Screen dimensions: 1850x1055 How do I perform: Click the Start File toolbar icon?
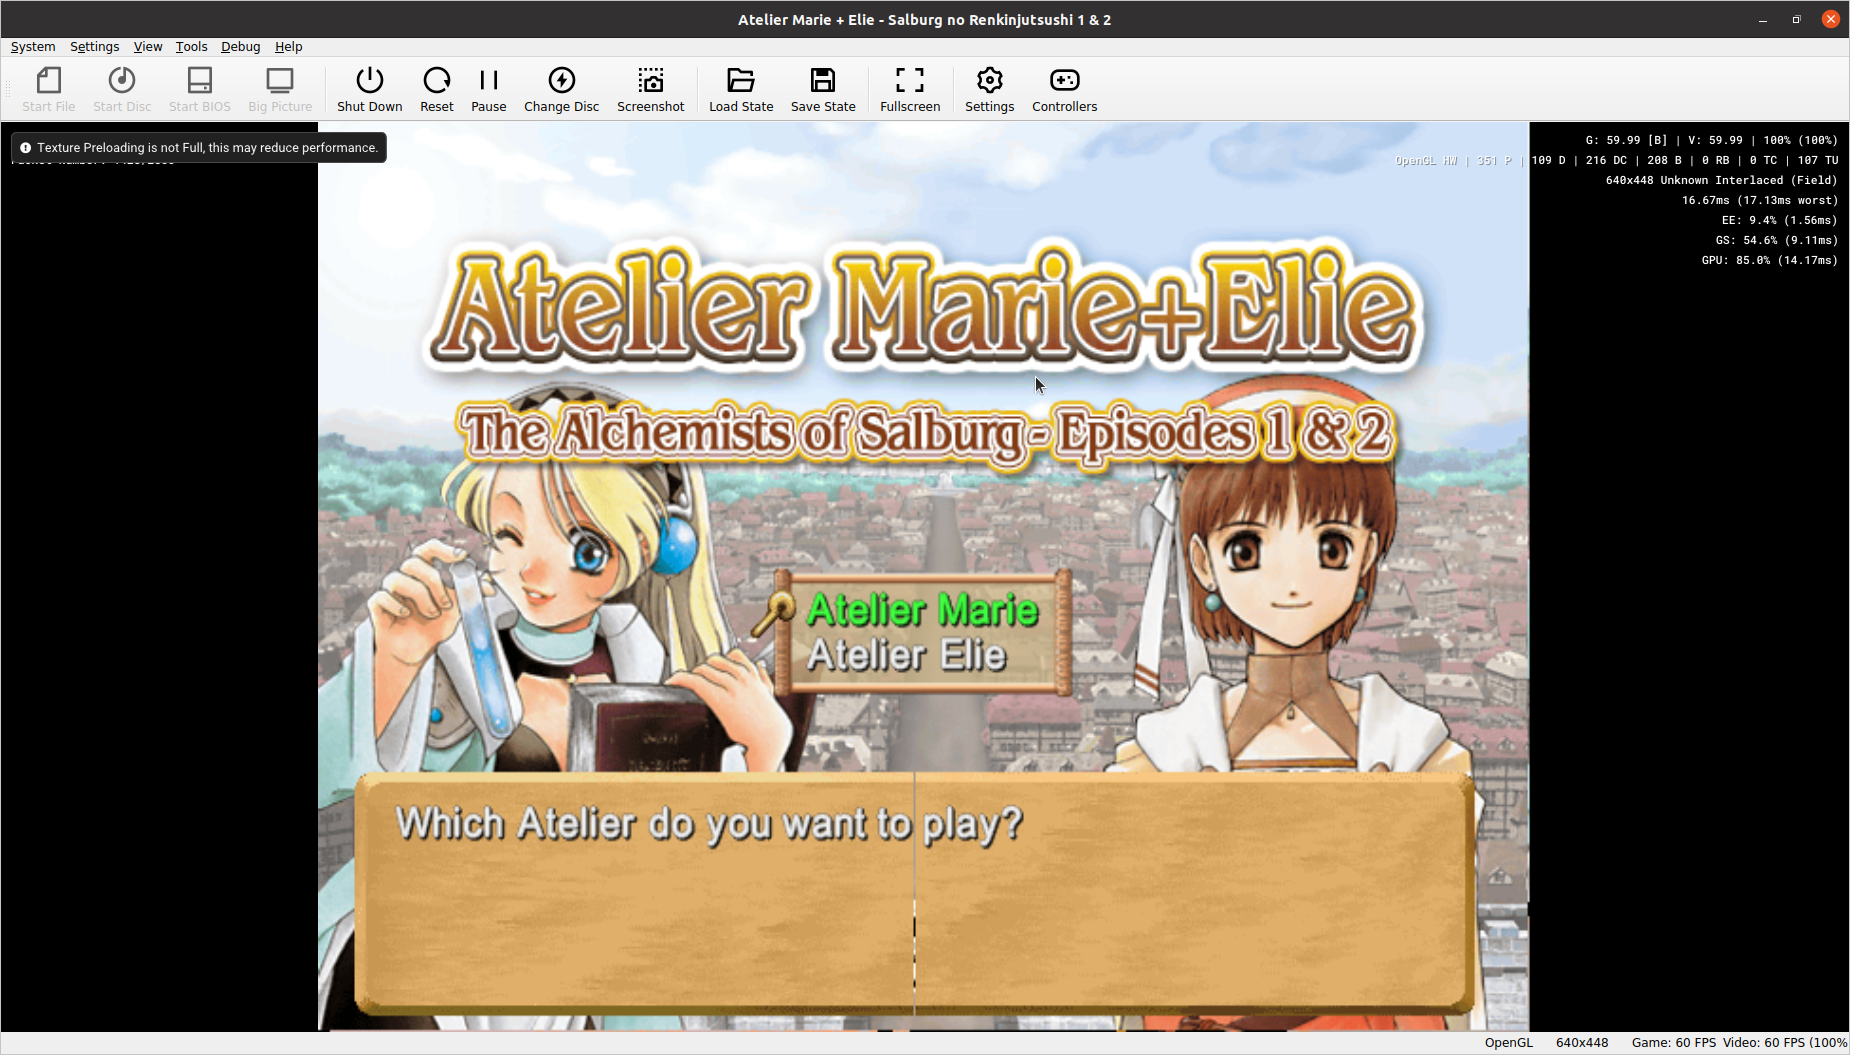tap(48, 89)
